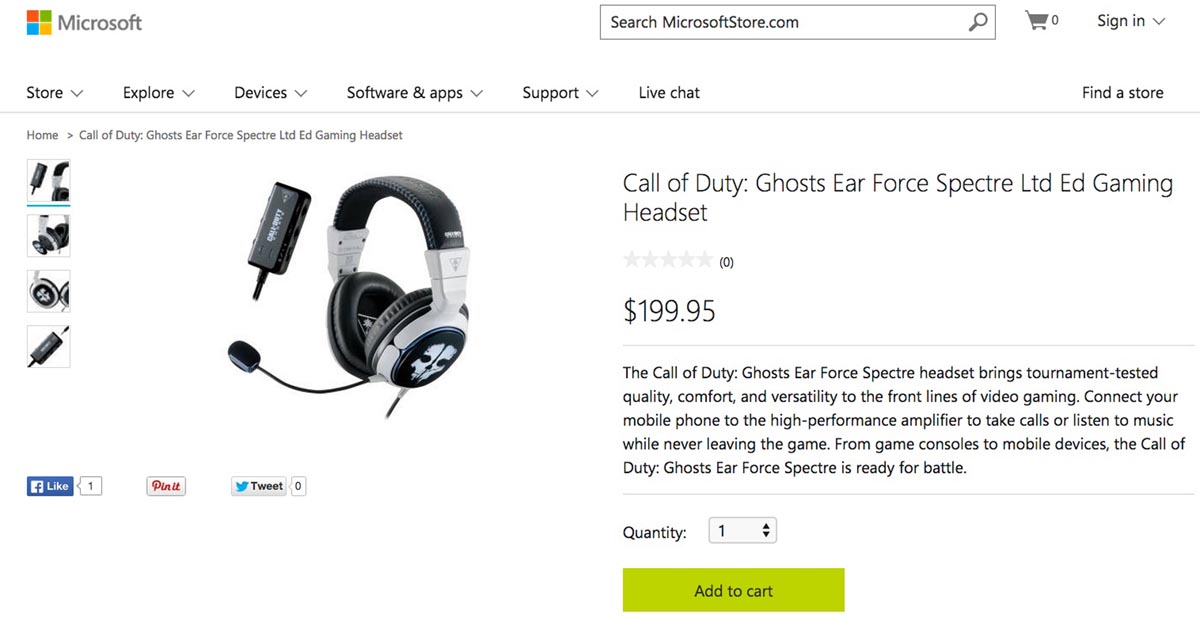Select the second product thumbnail
The height and width of the screenshot is (618, 1200).
[x=48, y=236]
